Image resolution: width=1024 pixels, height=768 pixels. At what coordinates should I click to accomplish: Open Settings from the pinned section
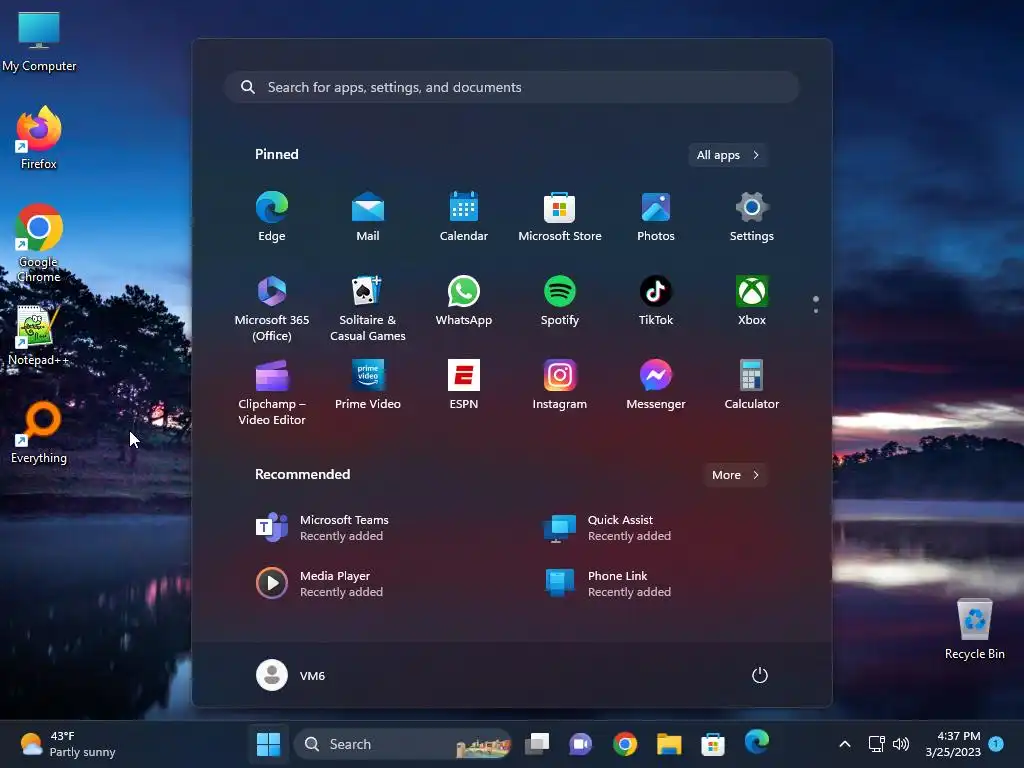pyautogui.click(x=752, y=217)
